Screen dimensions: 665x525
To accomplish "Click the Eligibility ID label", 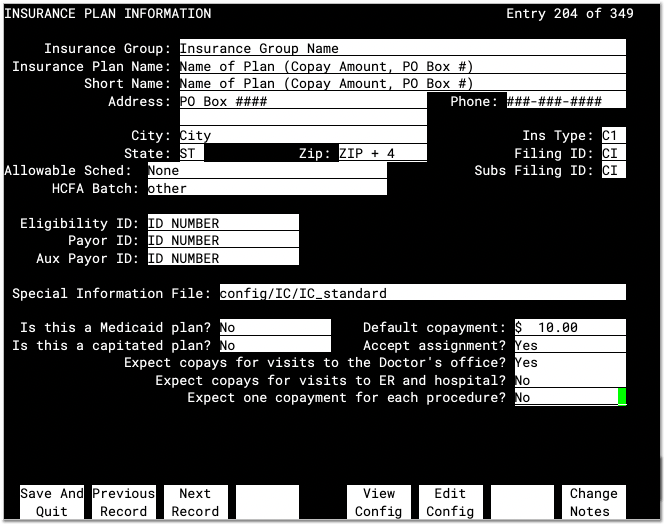I will (x=79, y=223).
